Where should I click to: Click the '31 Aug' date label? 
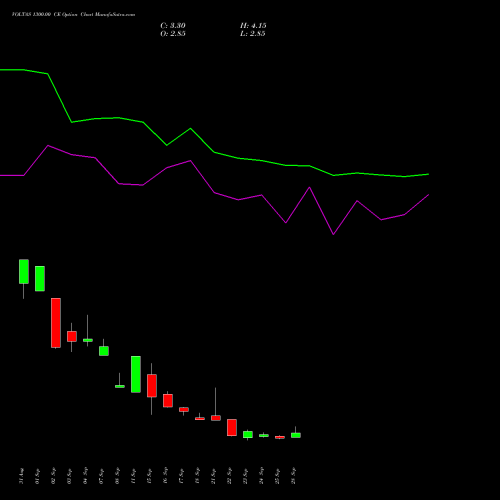point(22,476)
